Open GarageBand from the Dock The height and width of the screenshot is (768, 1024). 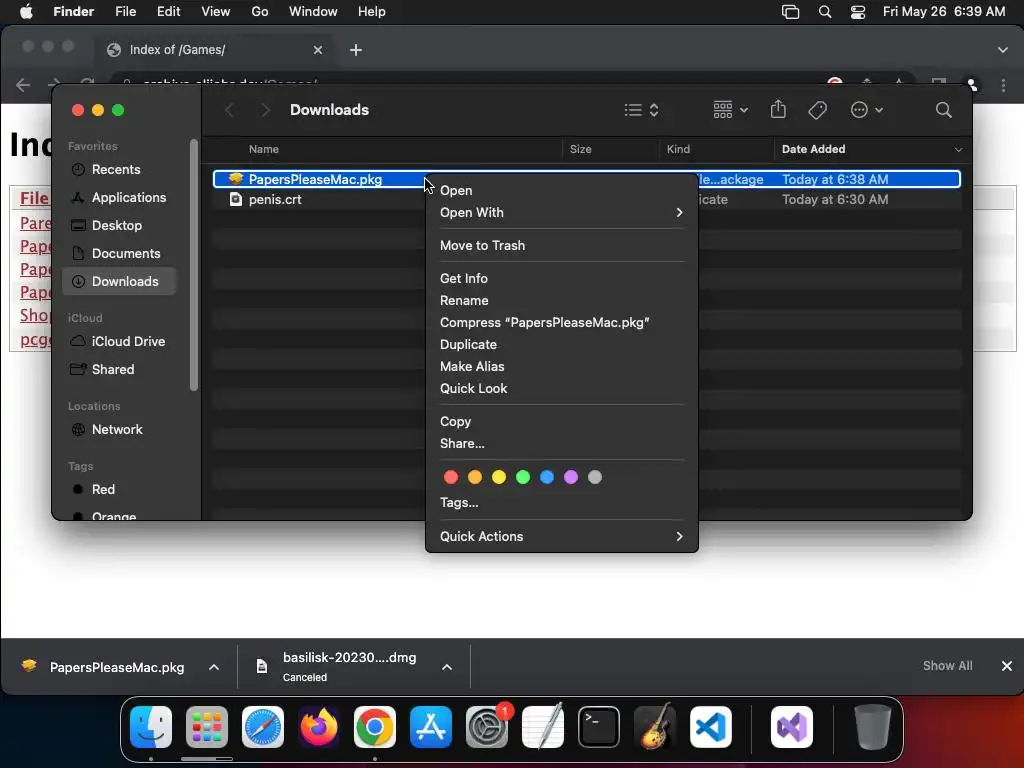point(655,727)
